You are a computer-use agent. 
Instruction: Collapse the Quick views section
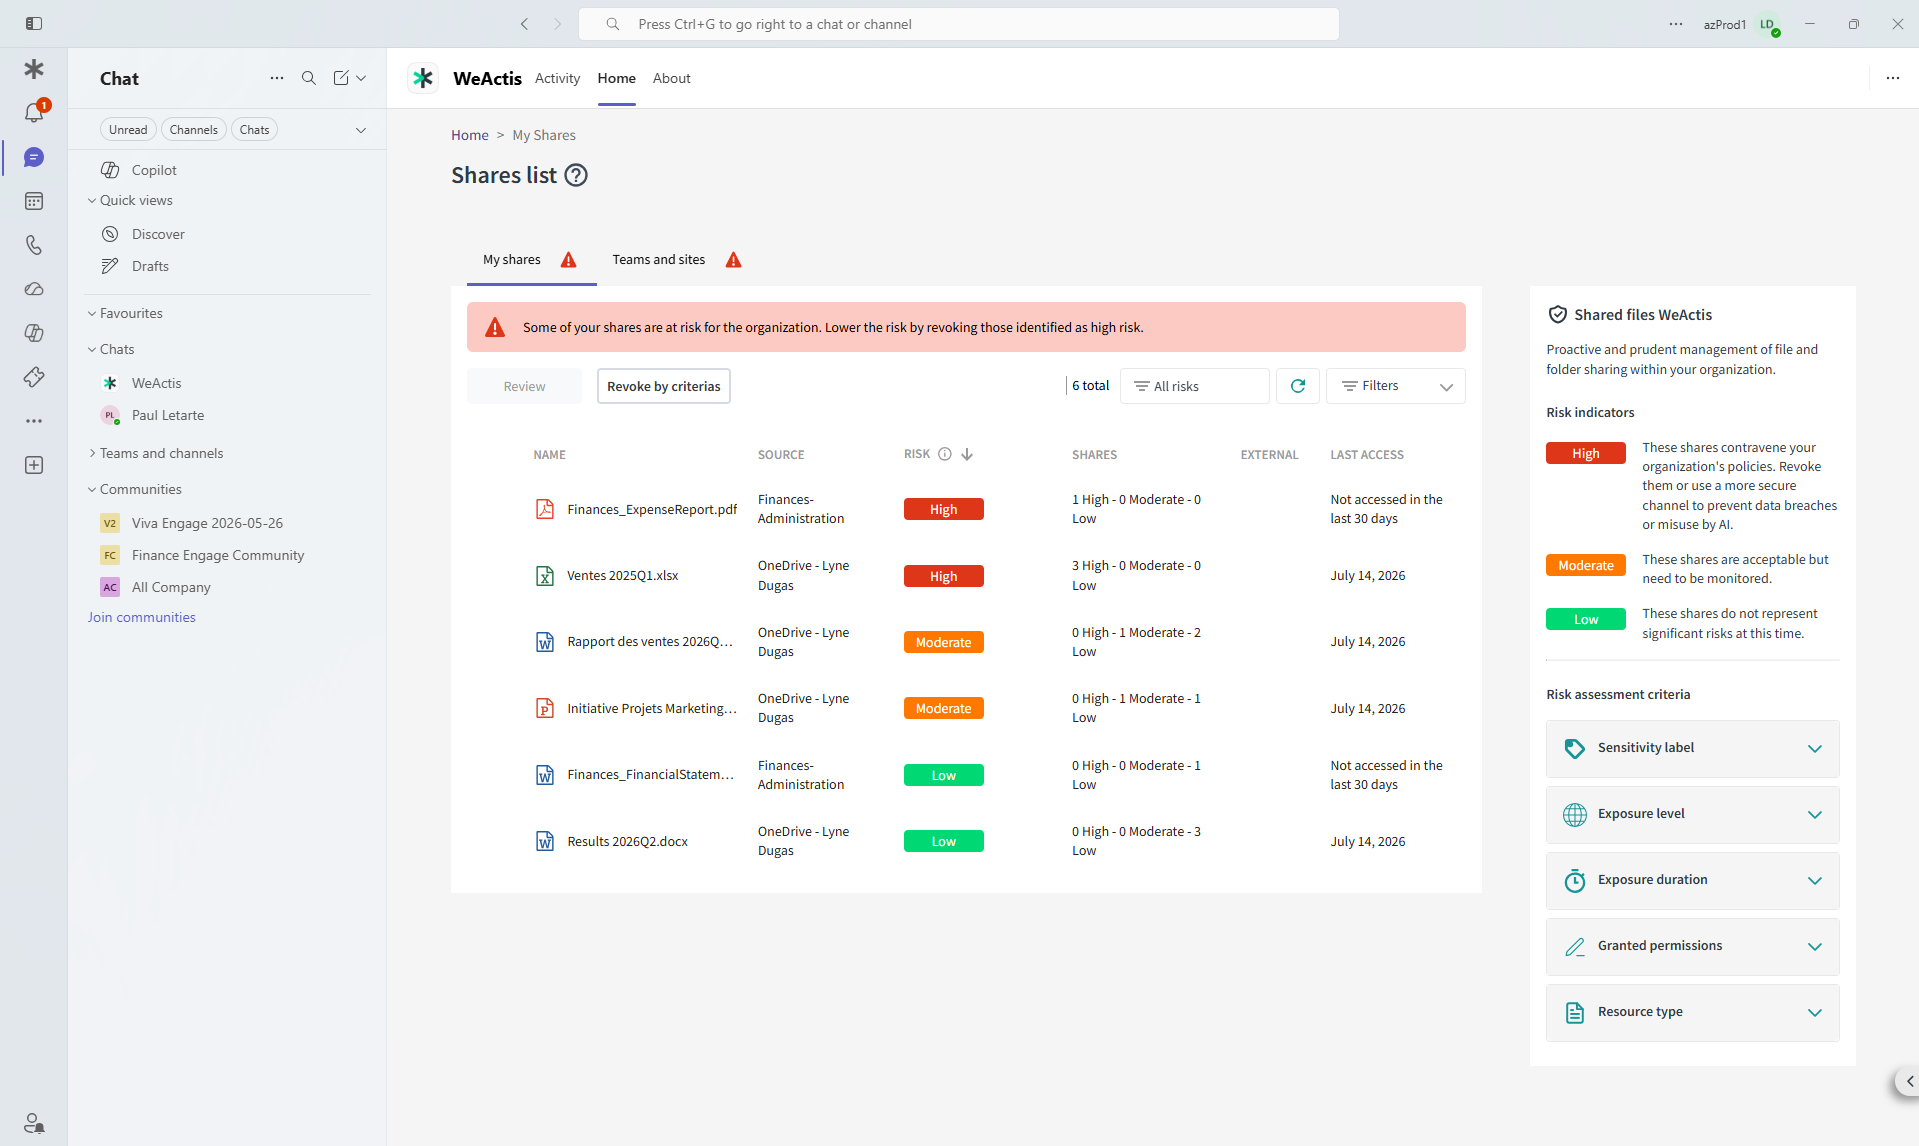pos(130,200)
